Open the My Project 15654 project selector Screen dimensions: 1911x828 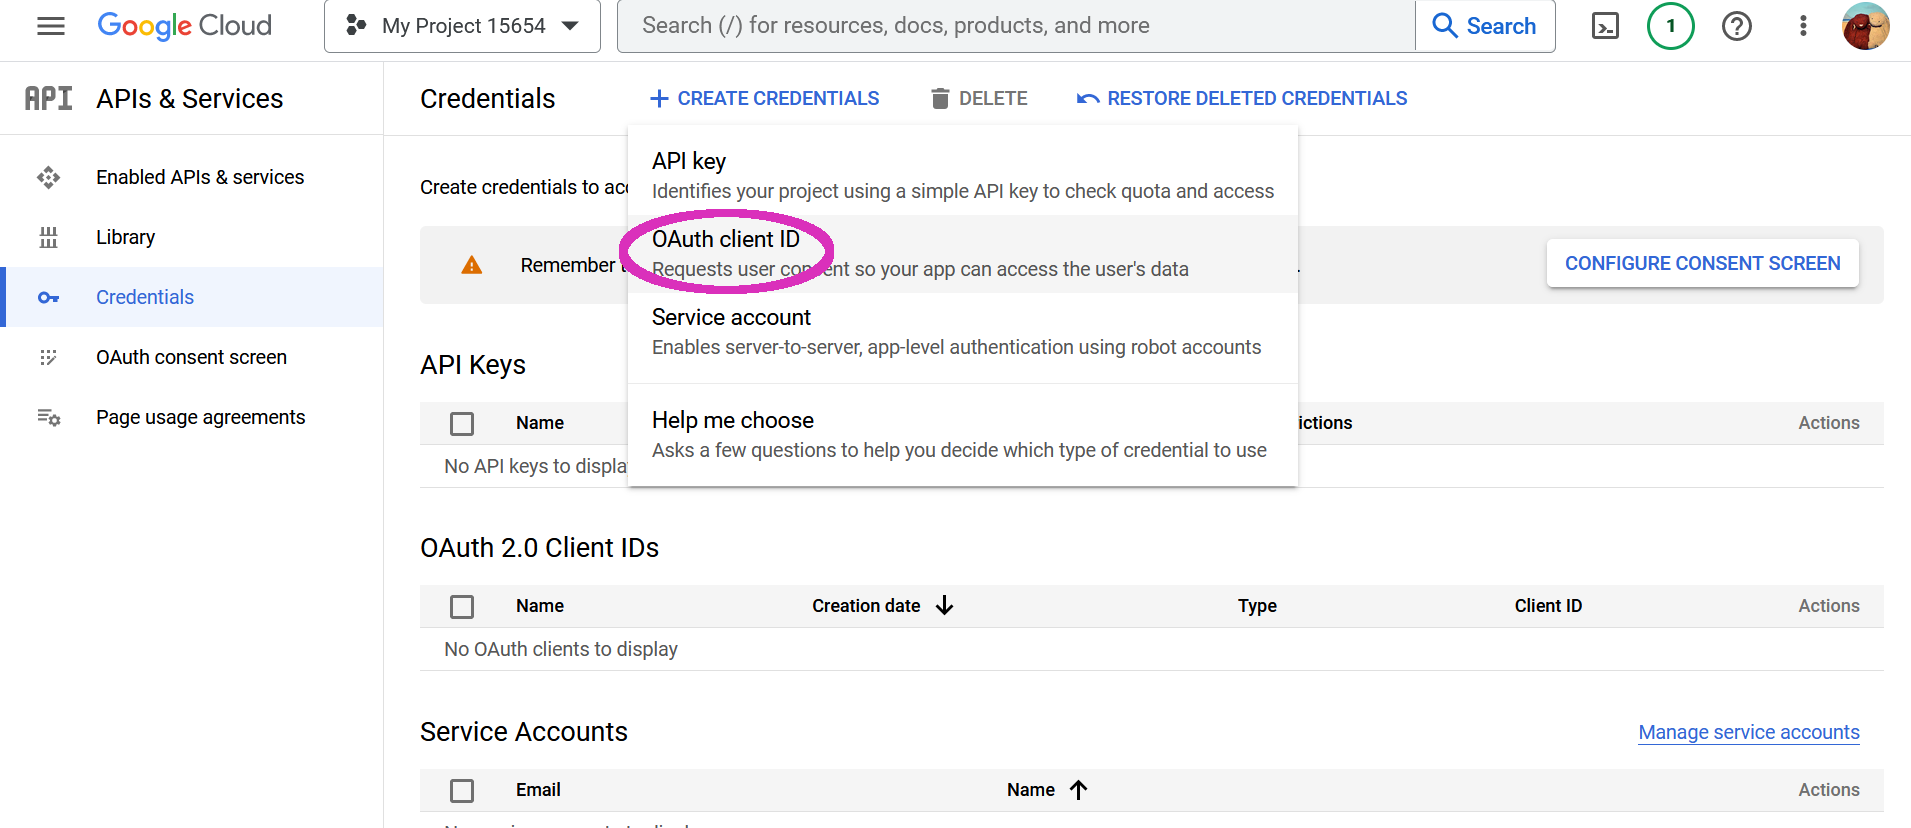[x=462, y=26]
